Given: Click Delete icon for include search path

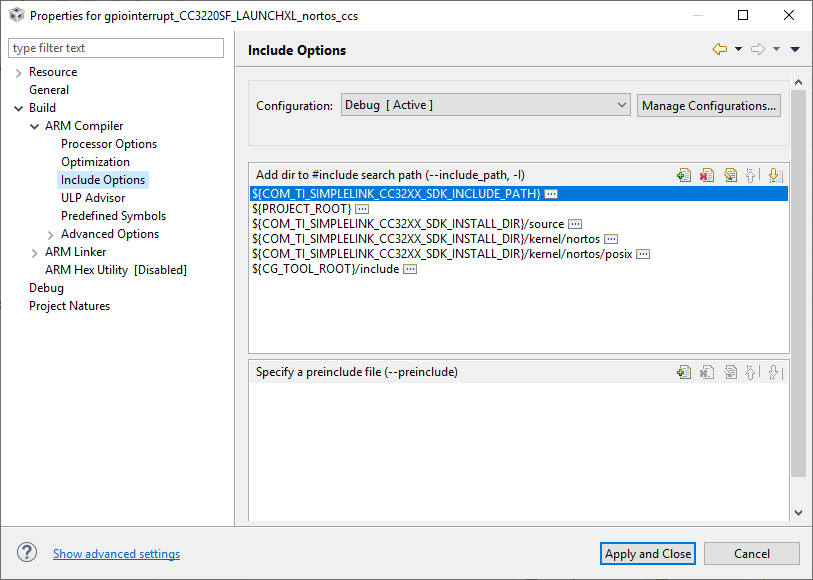Looking at the screenshot, I should 707,175.
